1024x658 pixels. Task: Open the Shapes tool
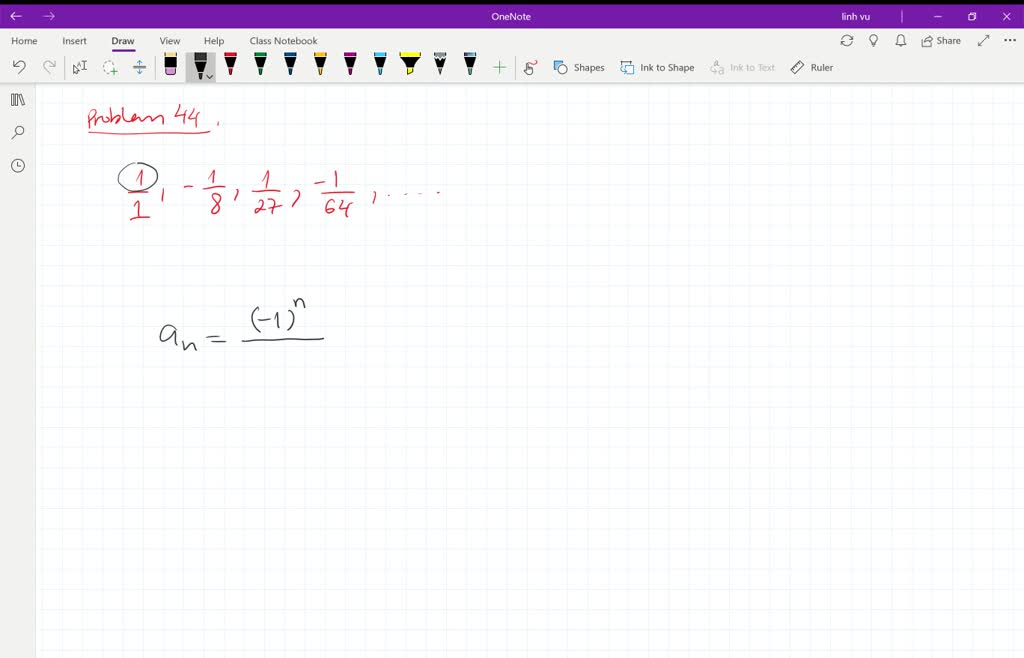(x=580, y=67)
